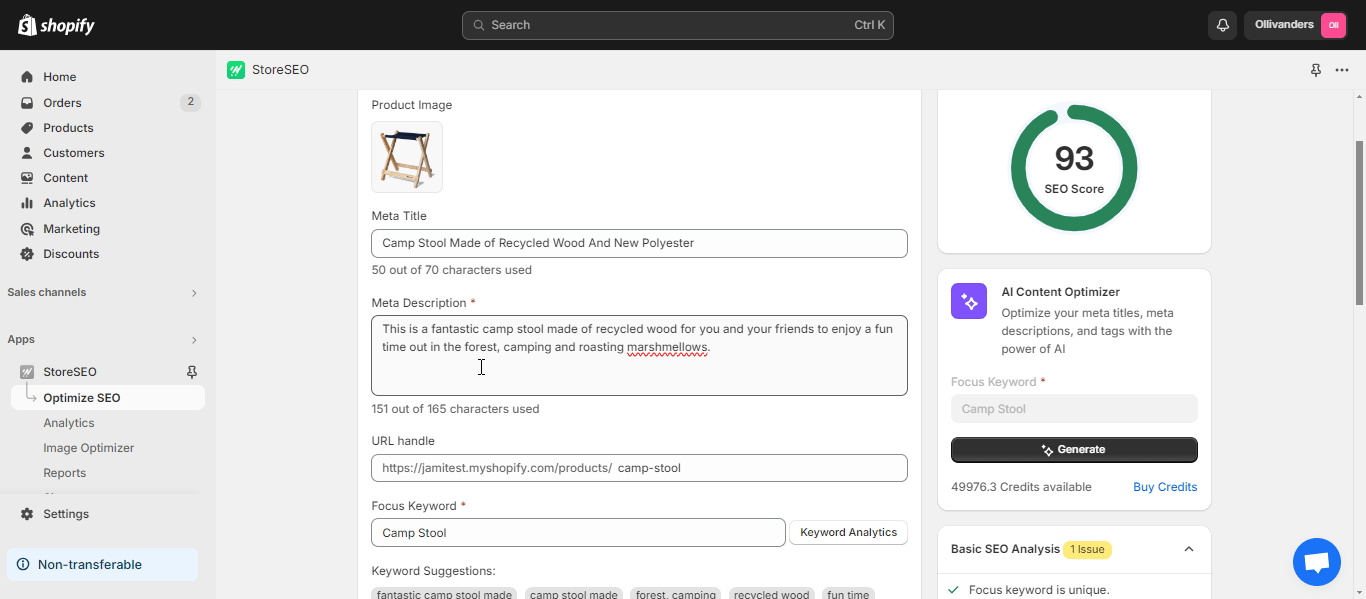This screenshot has width=1366, height=599.
Task: Click the search magnifier icon
Action: 479,25
